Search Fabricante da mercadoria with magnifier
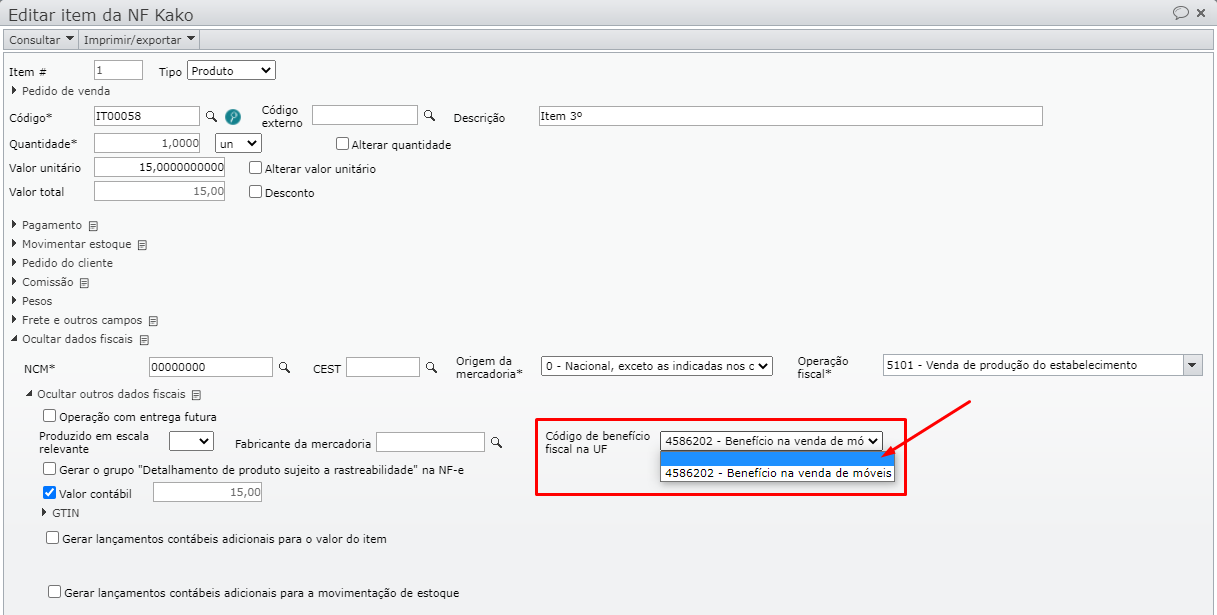1217x615 pixels. (496, 441)
